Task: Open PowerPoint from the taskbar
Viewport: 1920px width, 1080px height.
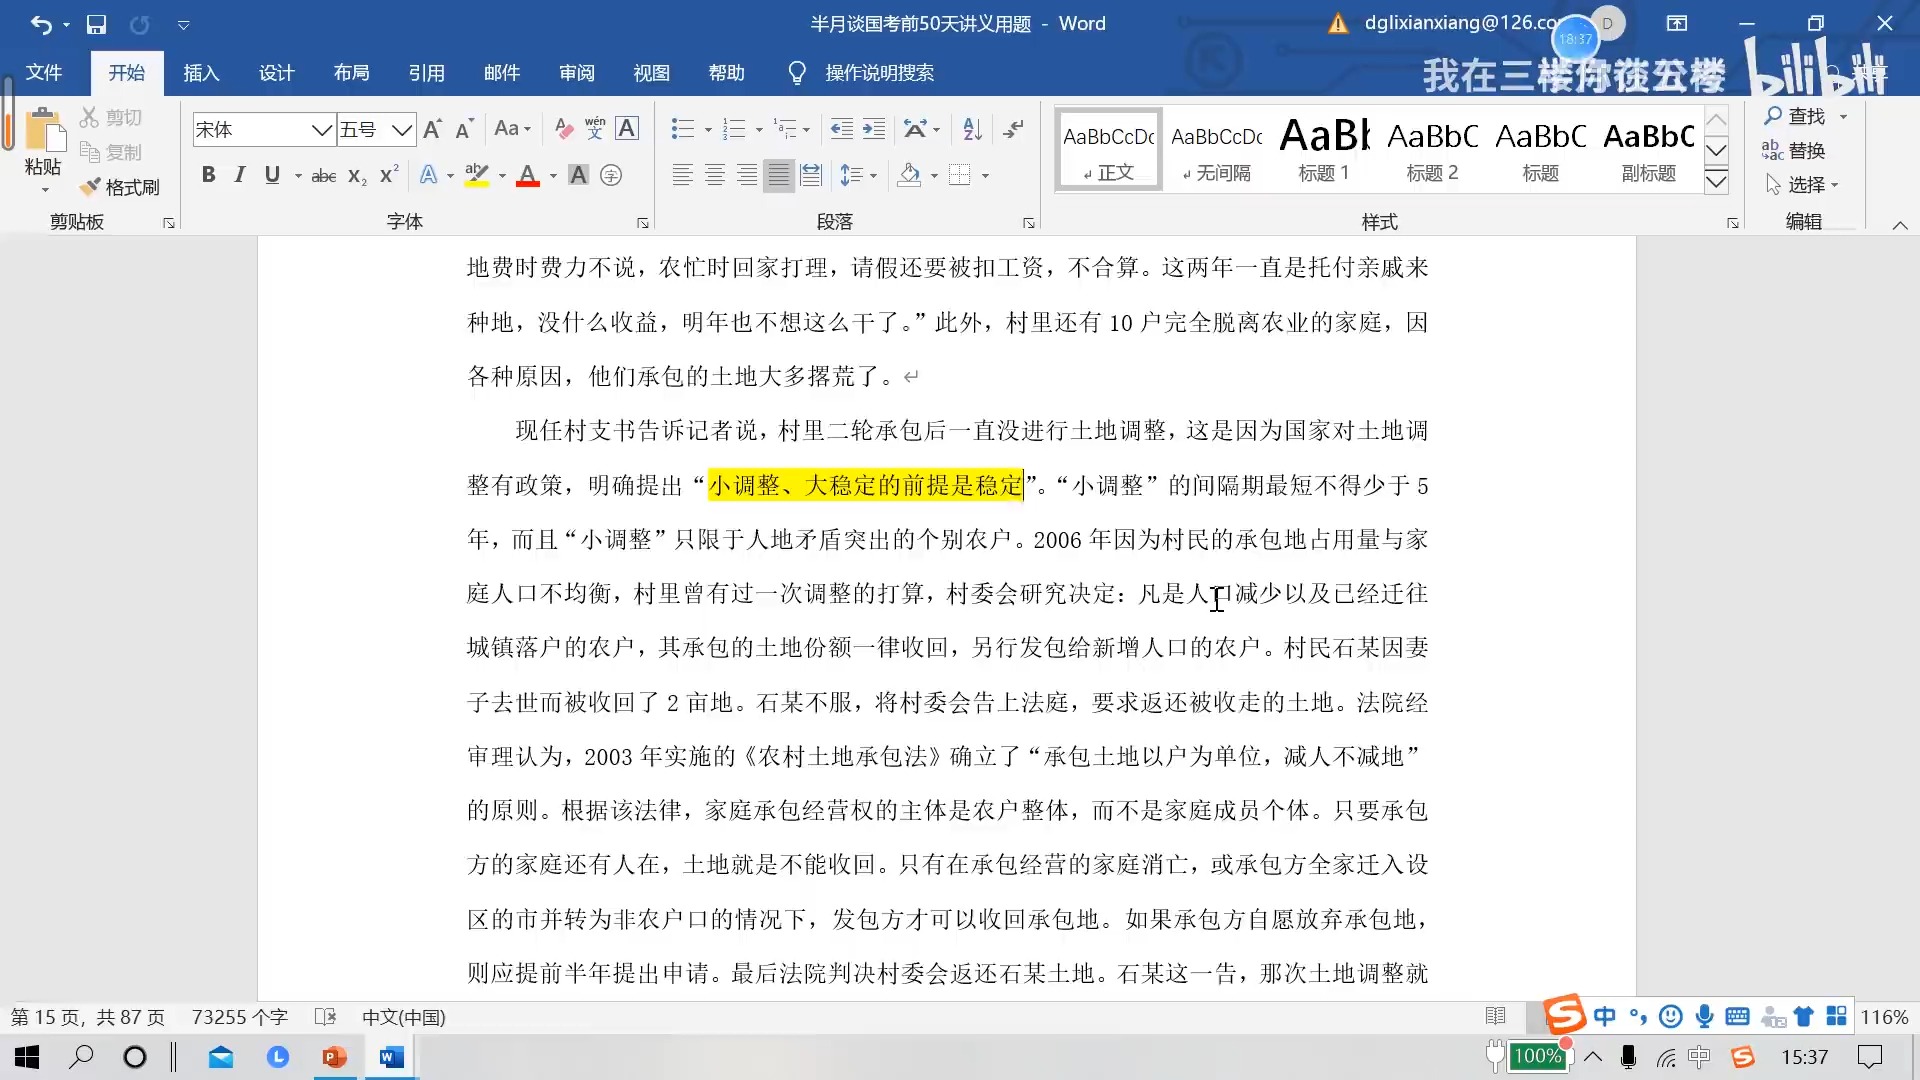Action: (x=334, y=1057)
